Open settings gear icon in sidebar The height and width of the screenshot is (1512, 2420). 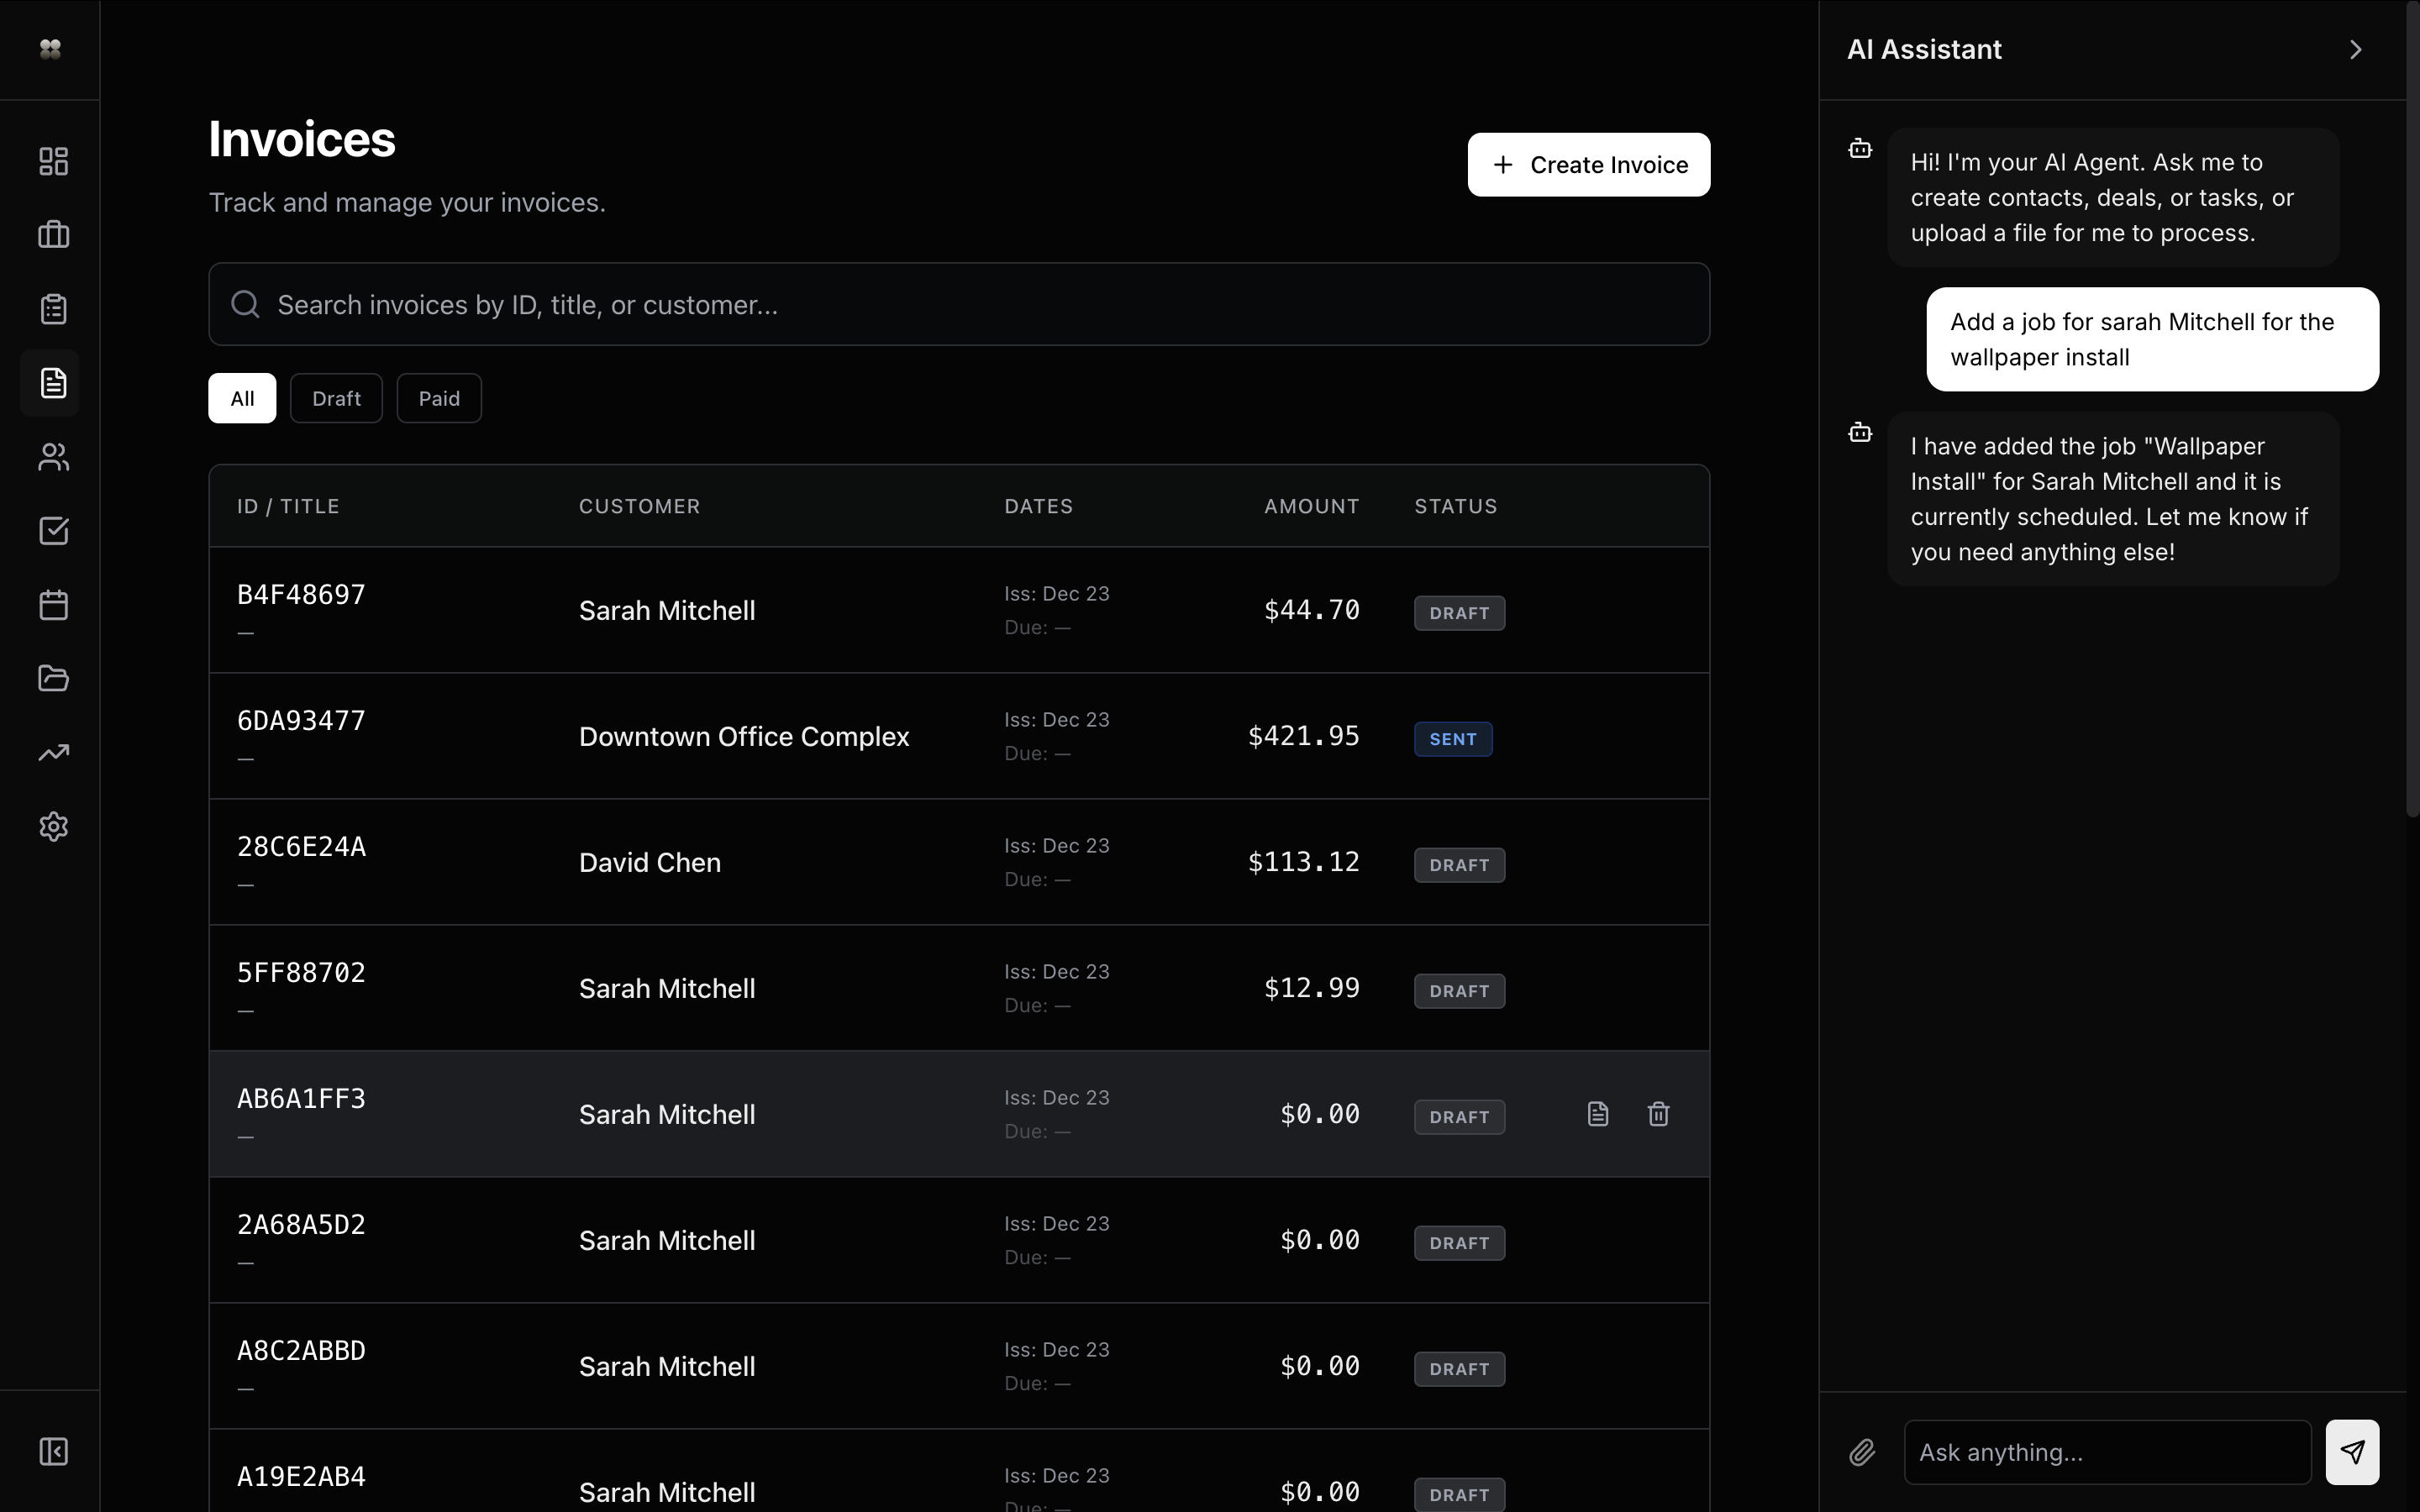pos(53,827)
